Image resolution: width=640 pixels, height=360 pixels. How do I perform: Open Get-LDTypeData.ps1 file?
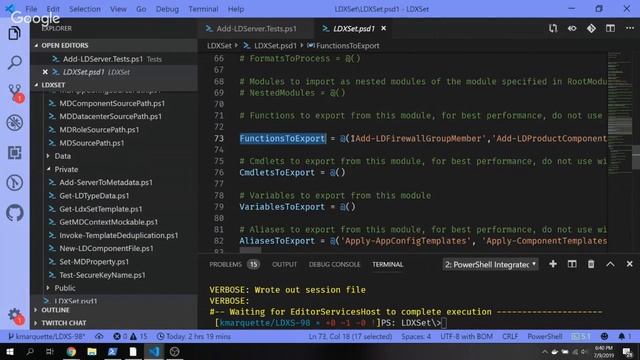94,196
